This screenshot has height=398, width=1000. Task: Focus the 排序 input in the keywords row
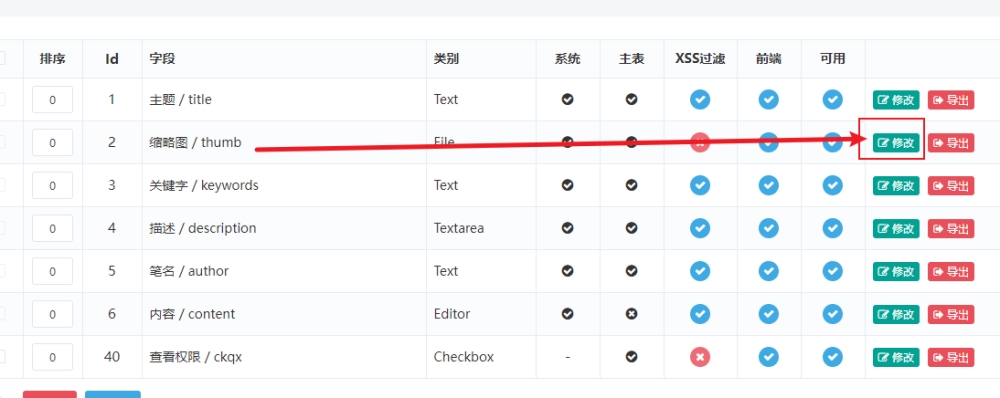click(52, 185)
